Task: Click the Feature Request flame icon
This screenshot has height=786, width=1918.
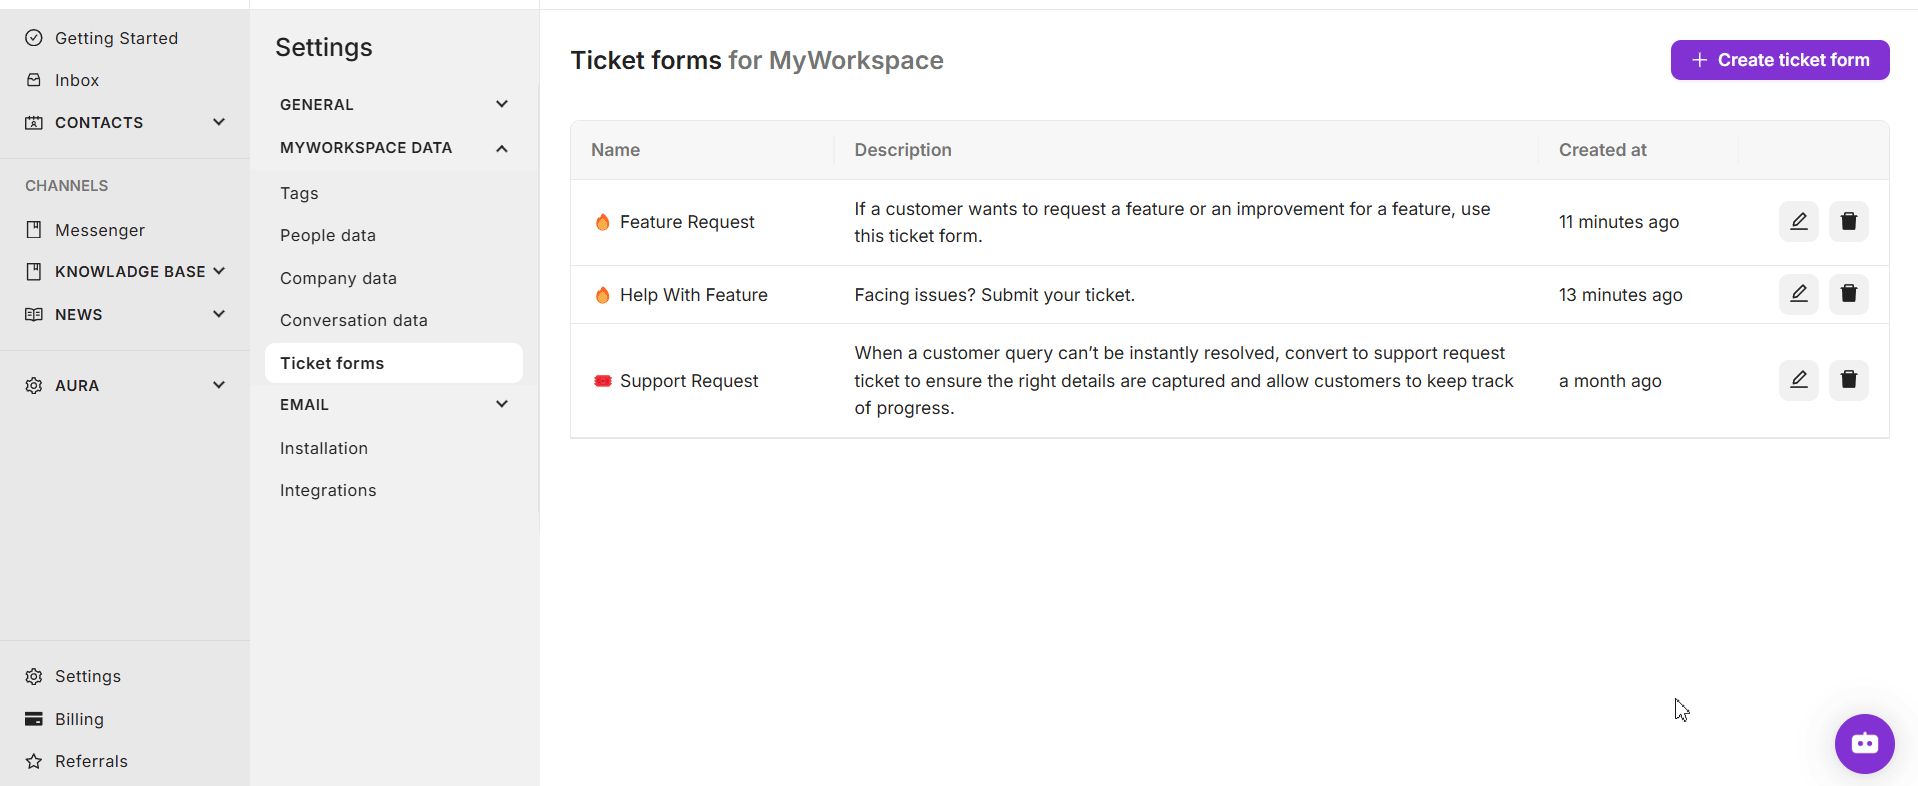Action: pyautogui.click(x=602, y=222)
